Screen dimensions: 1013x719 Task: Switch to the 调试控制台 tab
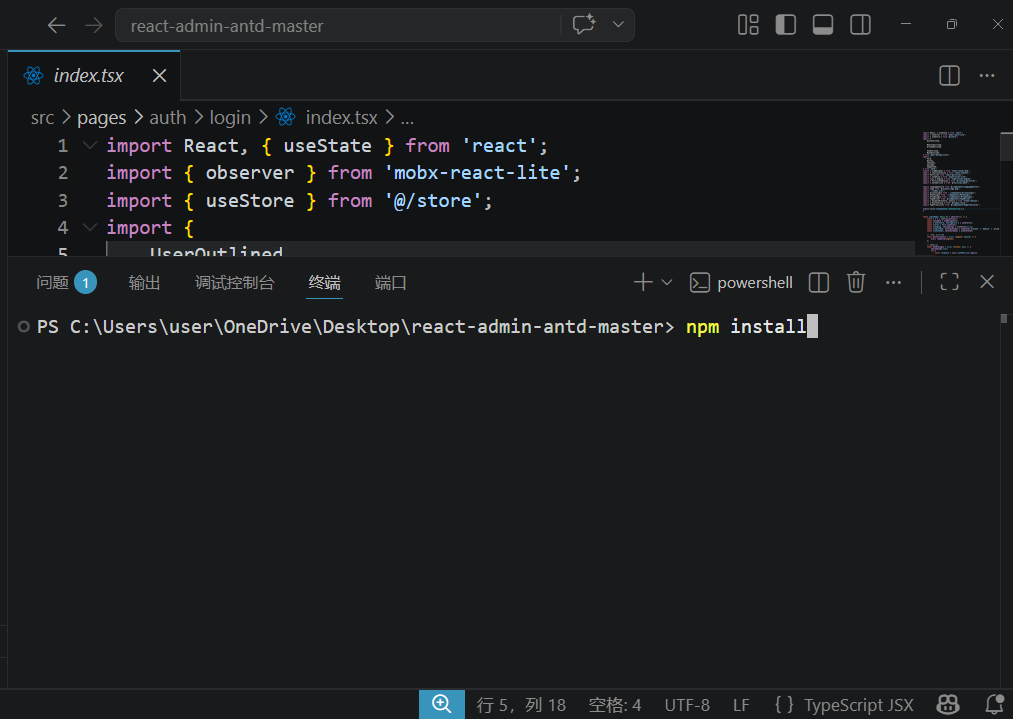click(234, 282)
